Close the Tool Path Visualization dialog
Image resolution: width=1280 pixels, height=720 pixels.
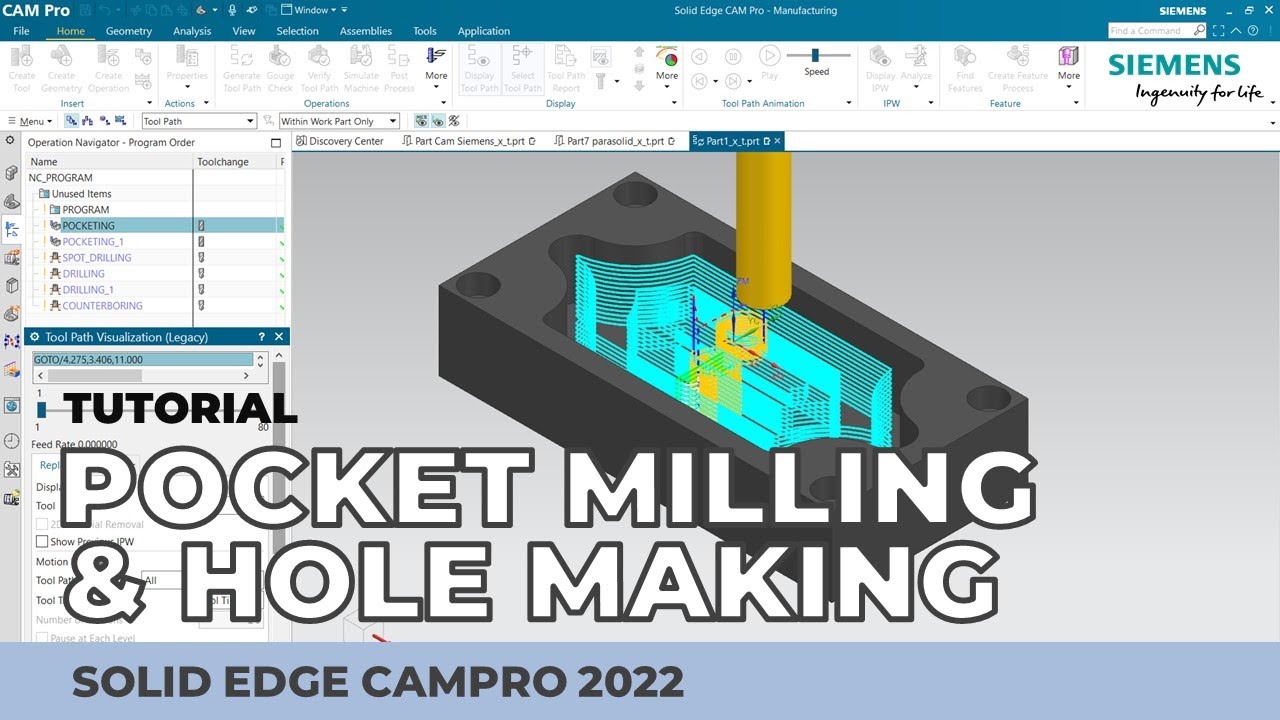[x=279, y=337]
